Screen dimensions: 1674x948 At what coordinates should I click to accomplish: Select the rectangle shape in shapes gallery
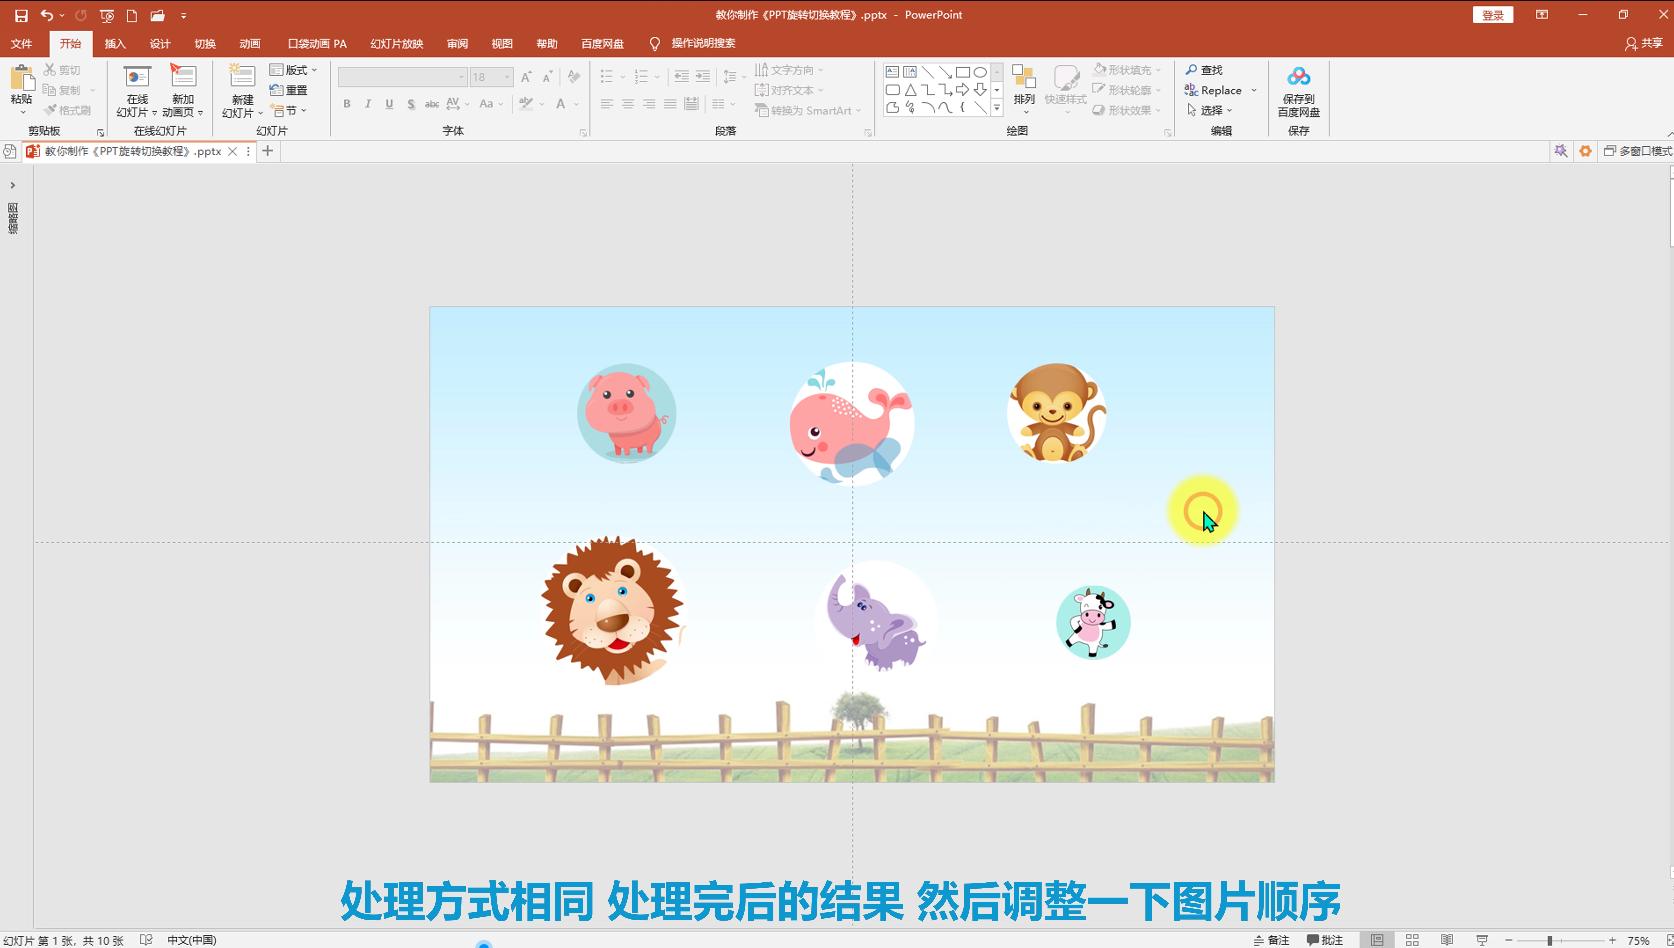pyautogui.click(x=962, y=71)
